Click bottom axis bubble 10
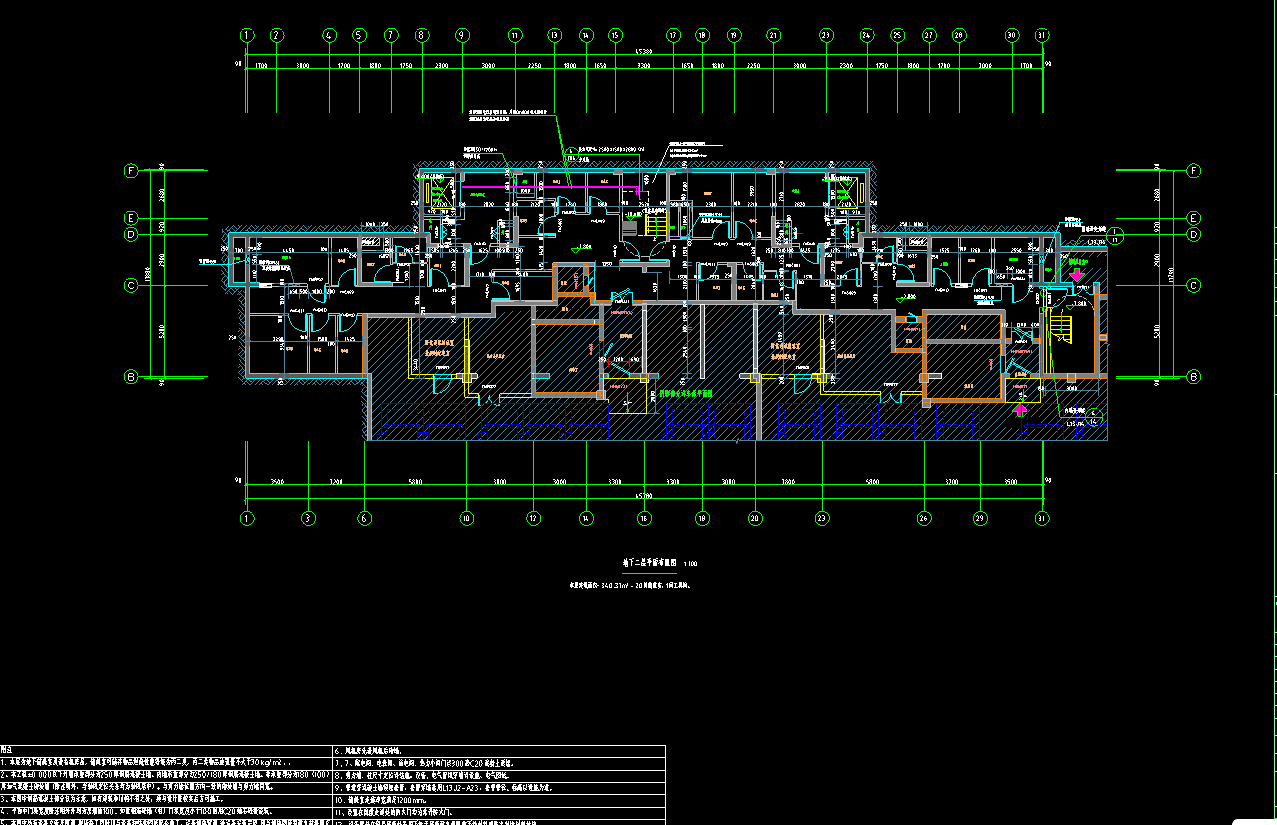Screen dimensions: 1277x825 tap(466, 518)
